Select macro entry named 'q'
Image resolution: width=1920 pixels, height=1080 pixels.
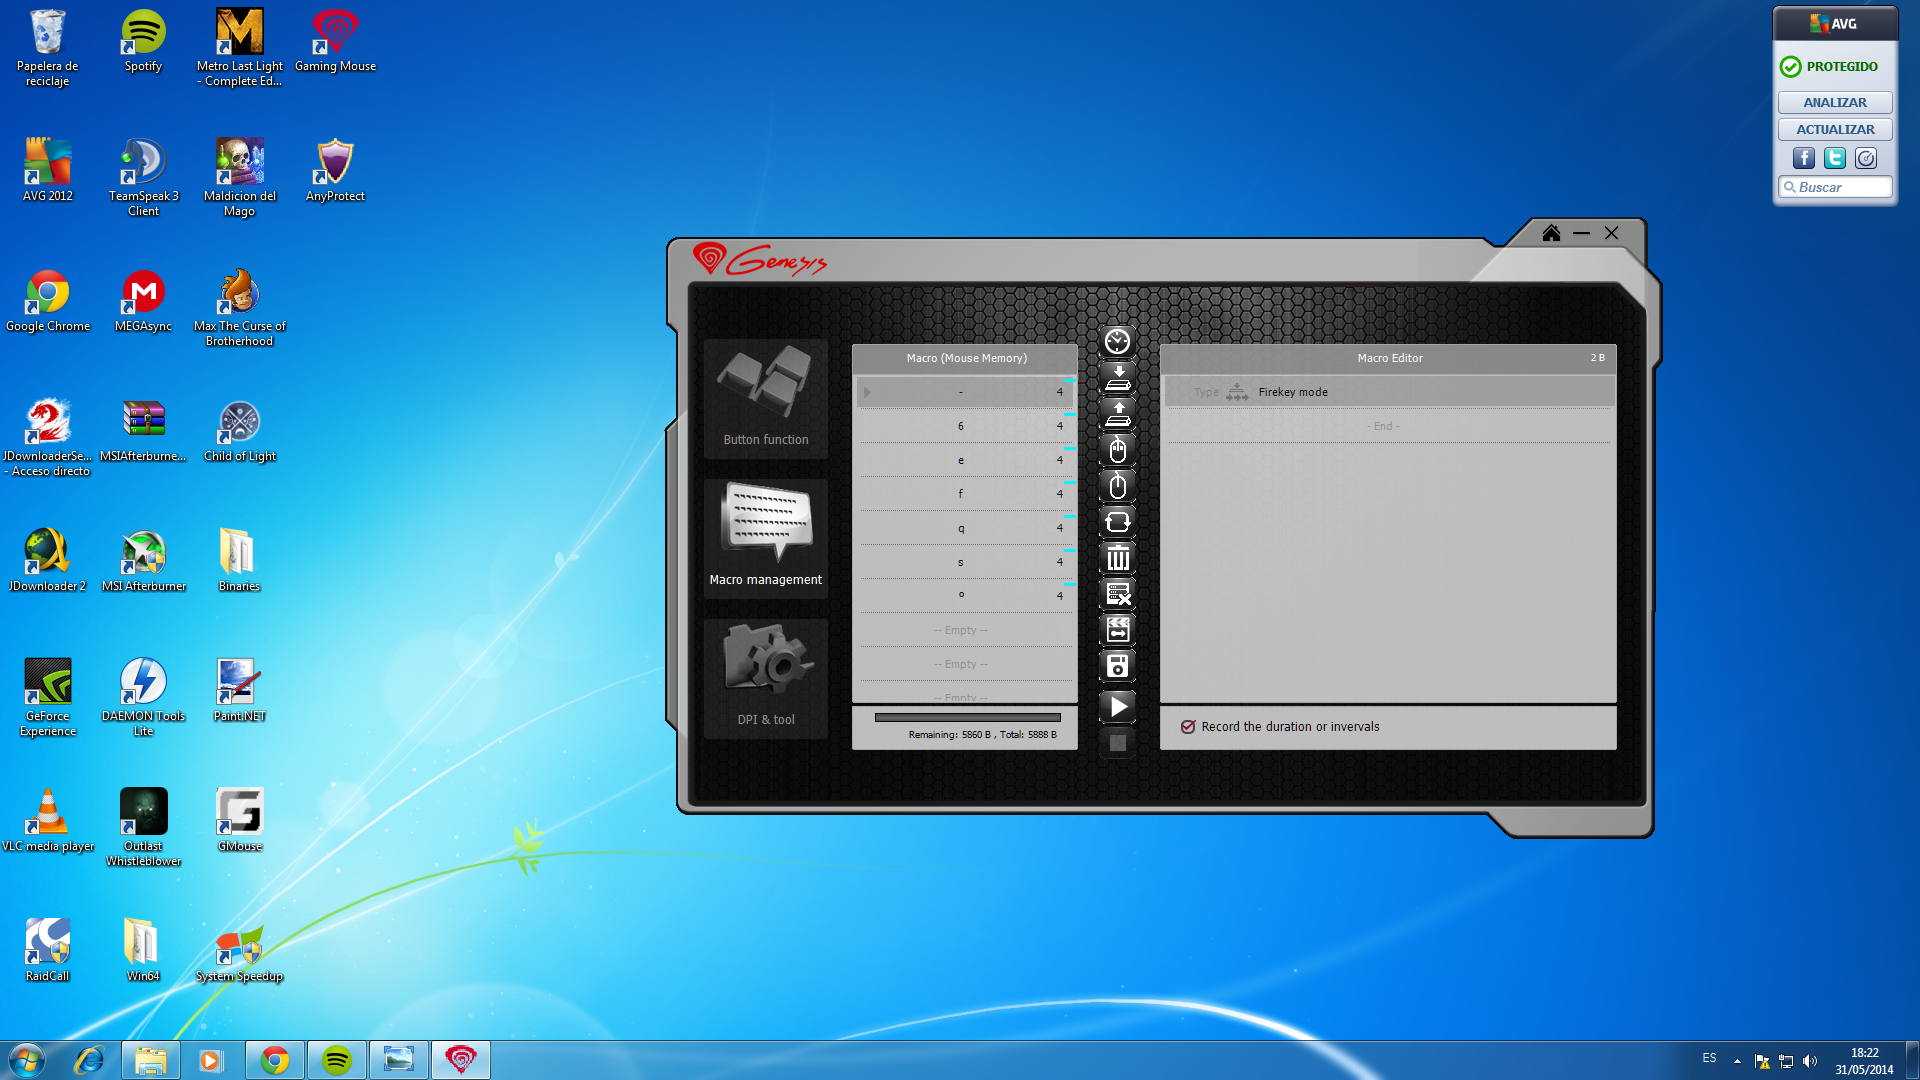pos(961,528)
